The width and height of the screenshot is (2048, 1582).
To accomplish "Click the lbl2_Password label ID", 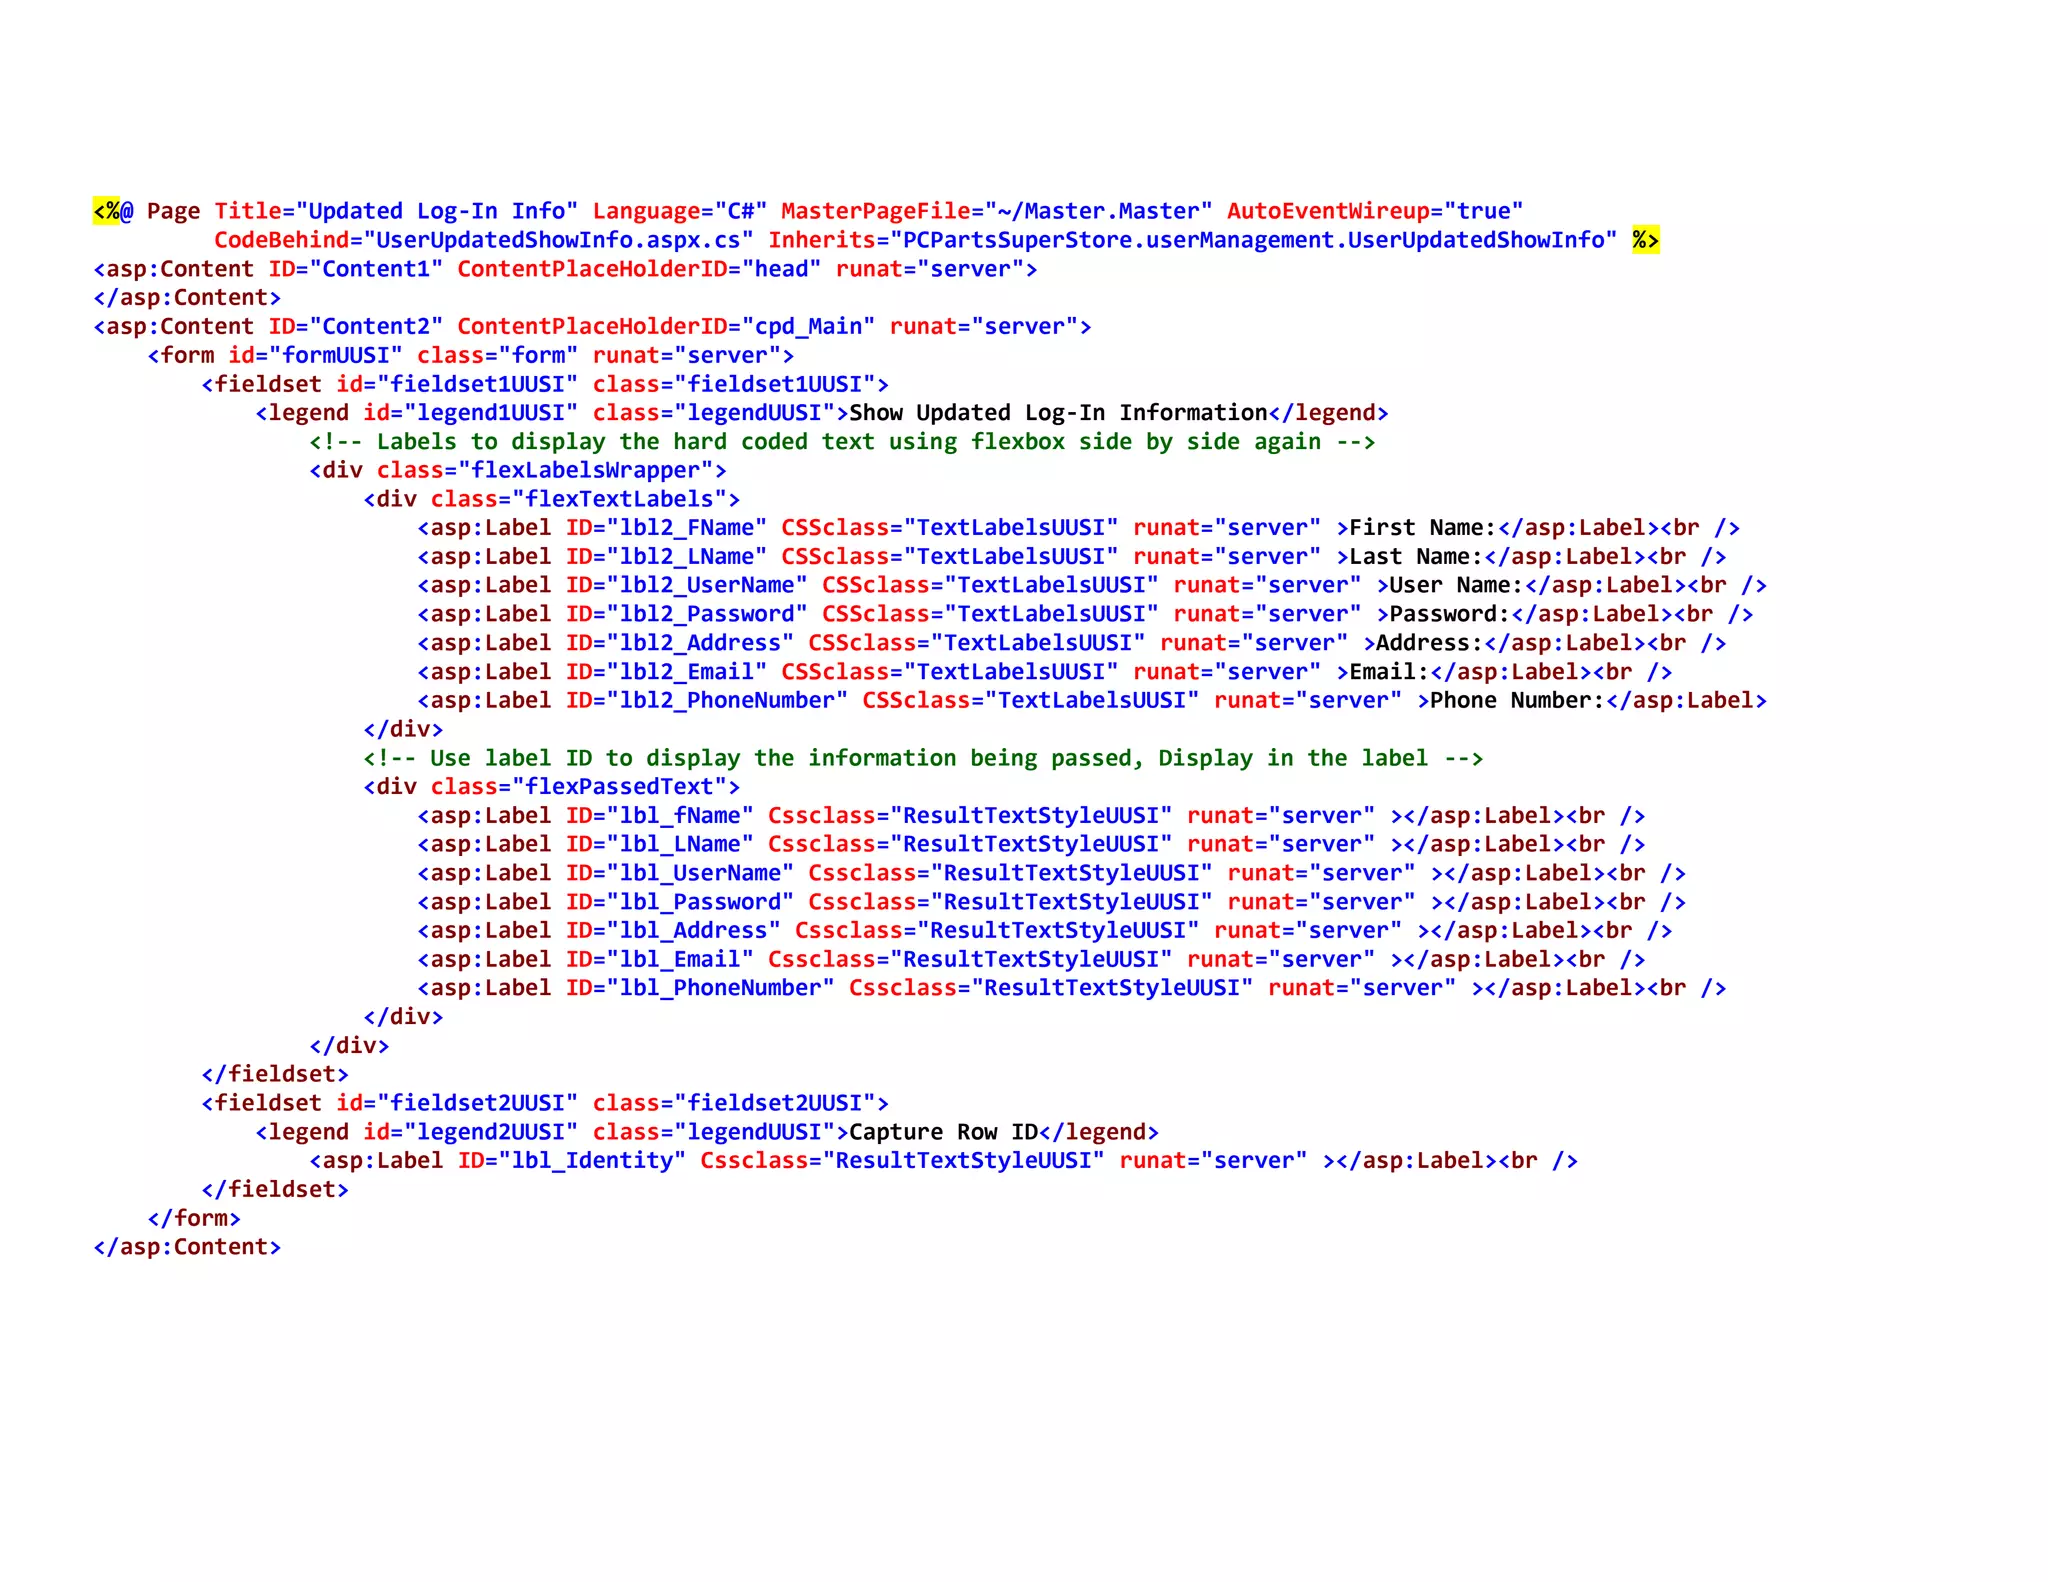I will click(707, 614).
